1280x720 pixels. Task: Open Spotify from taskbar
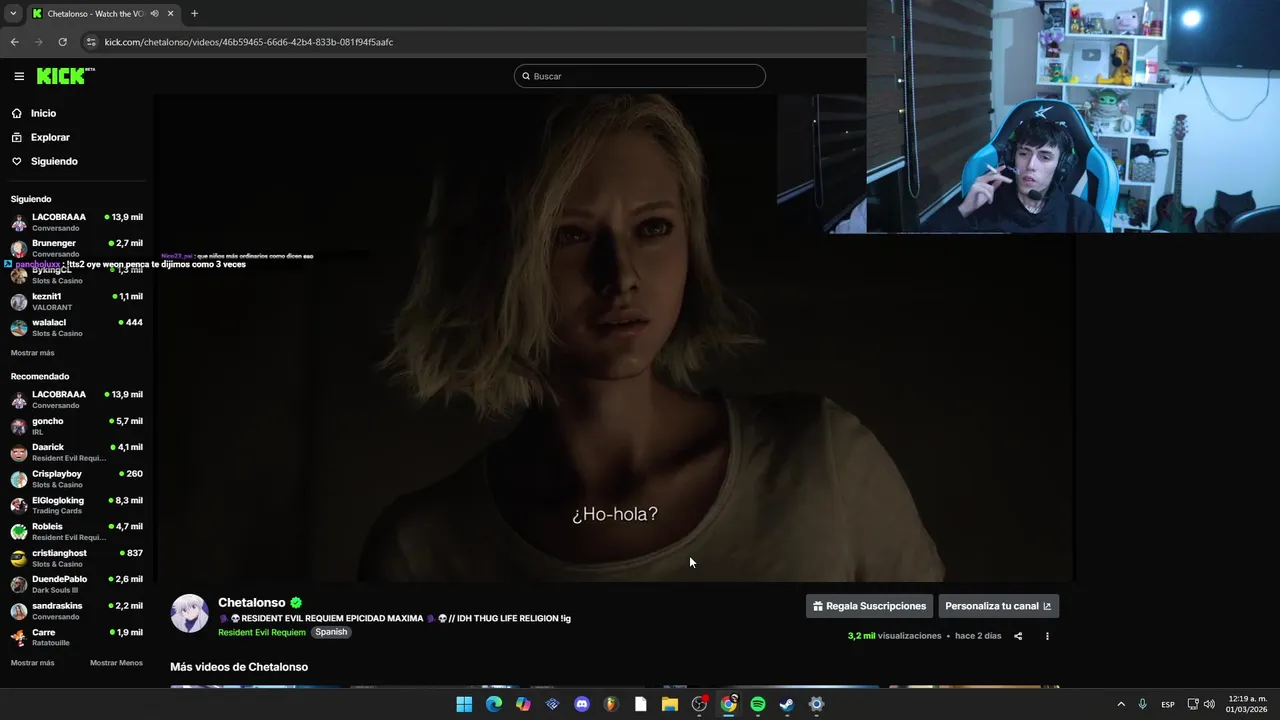pyautogui.click(x=758, y=704)
